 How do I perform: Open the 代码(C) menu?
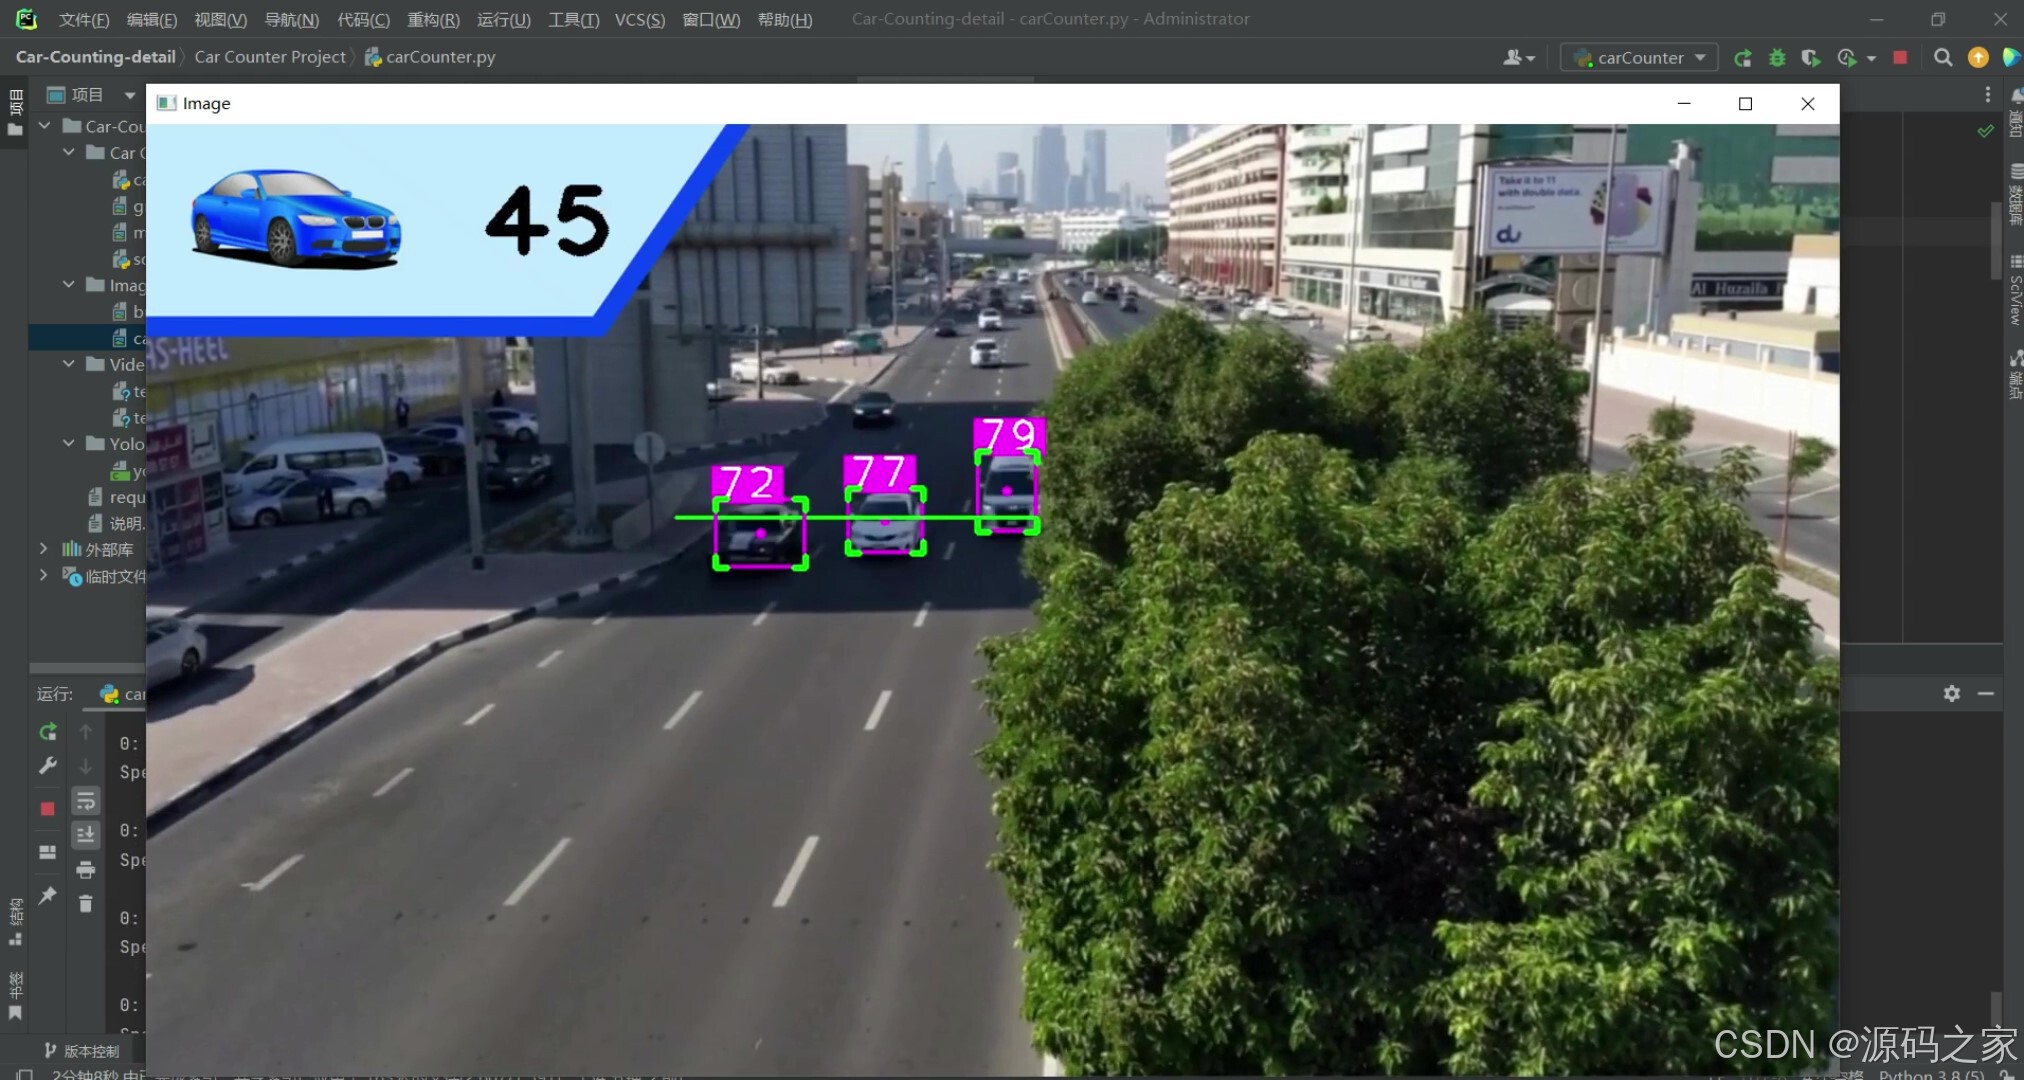point(363,19)
